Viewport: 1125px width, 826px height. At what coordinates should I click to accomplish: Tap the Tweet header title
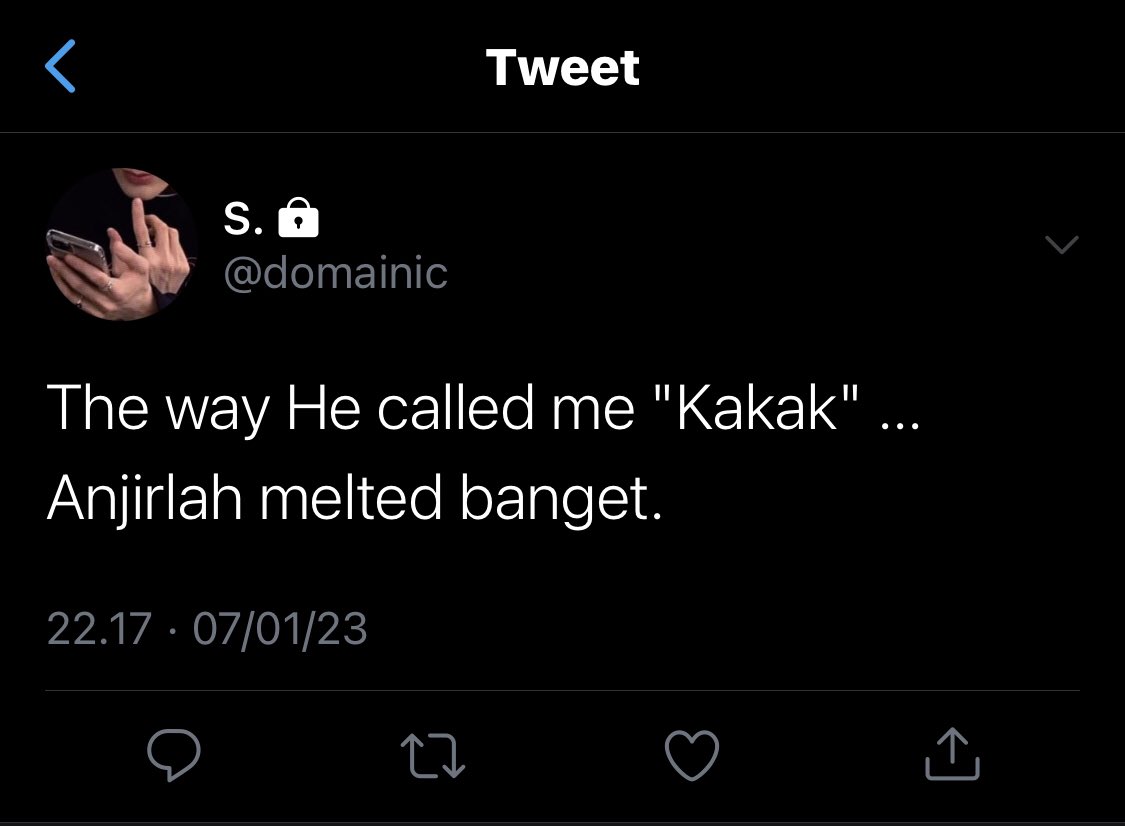click(x=562, y=67)
